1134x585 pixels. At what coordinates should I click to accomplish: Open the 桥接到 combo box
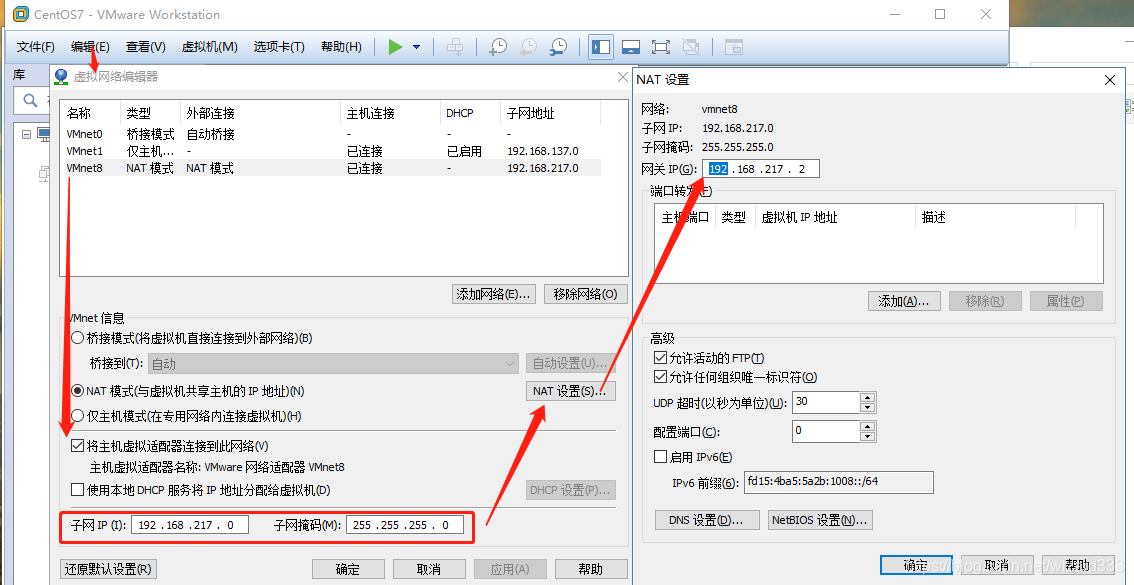(x=334, y=364)
